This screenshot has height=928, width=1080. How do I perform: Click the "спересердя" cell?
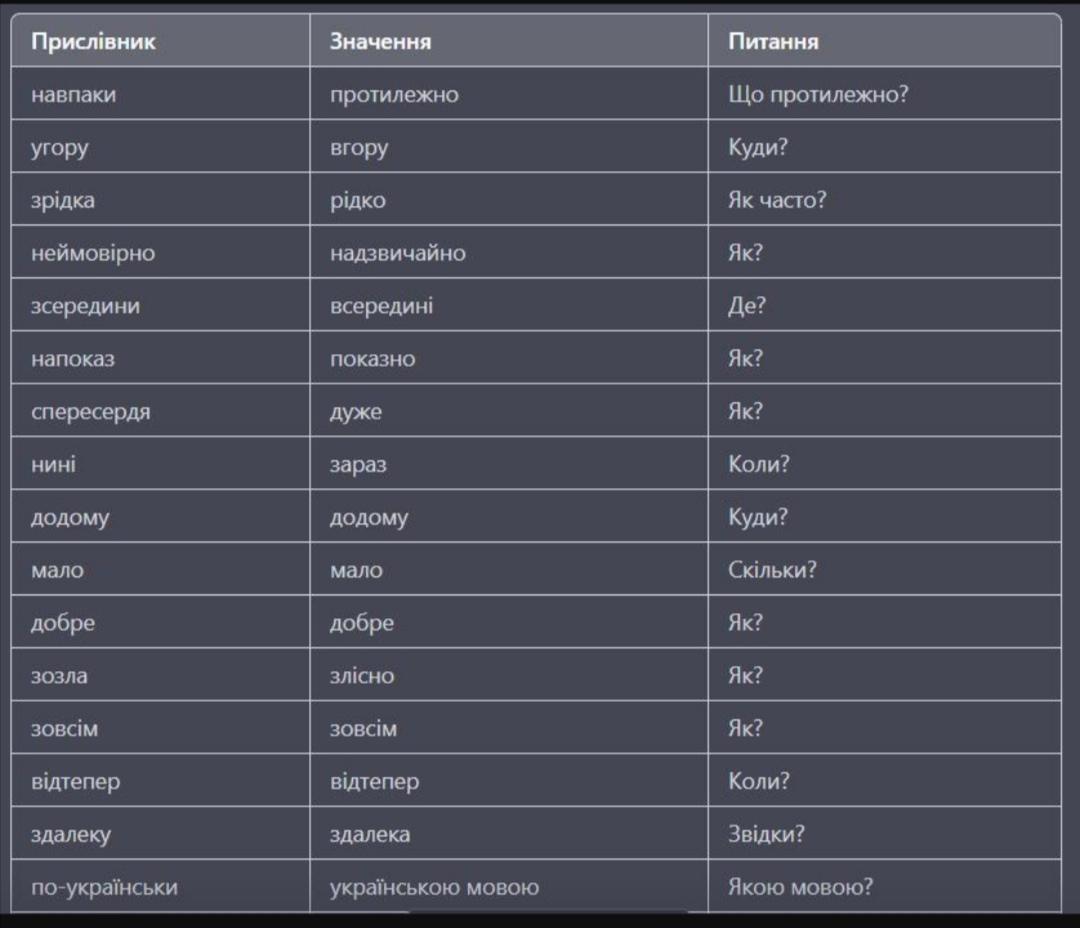[x=91, y=412]
